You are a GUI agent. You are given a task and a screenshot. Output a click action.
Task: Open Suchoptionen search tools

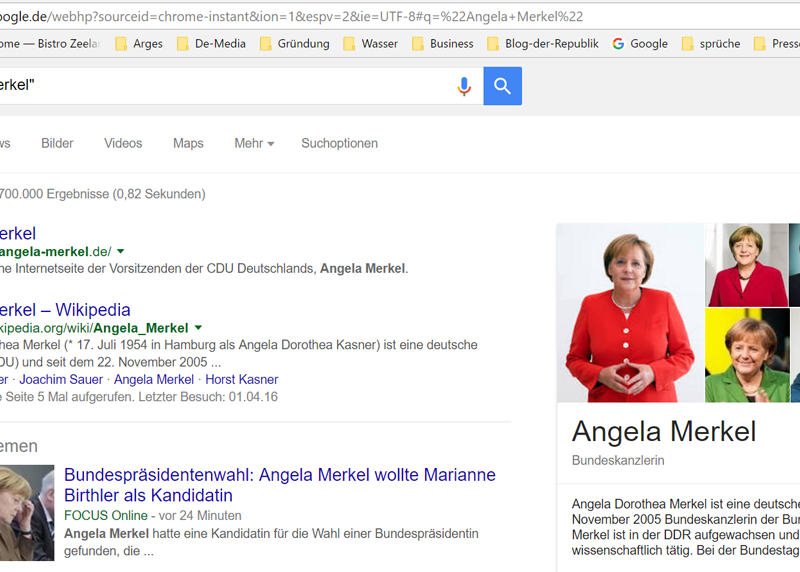[x=339, y=144]
